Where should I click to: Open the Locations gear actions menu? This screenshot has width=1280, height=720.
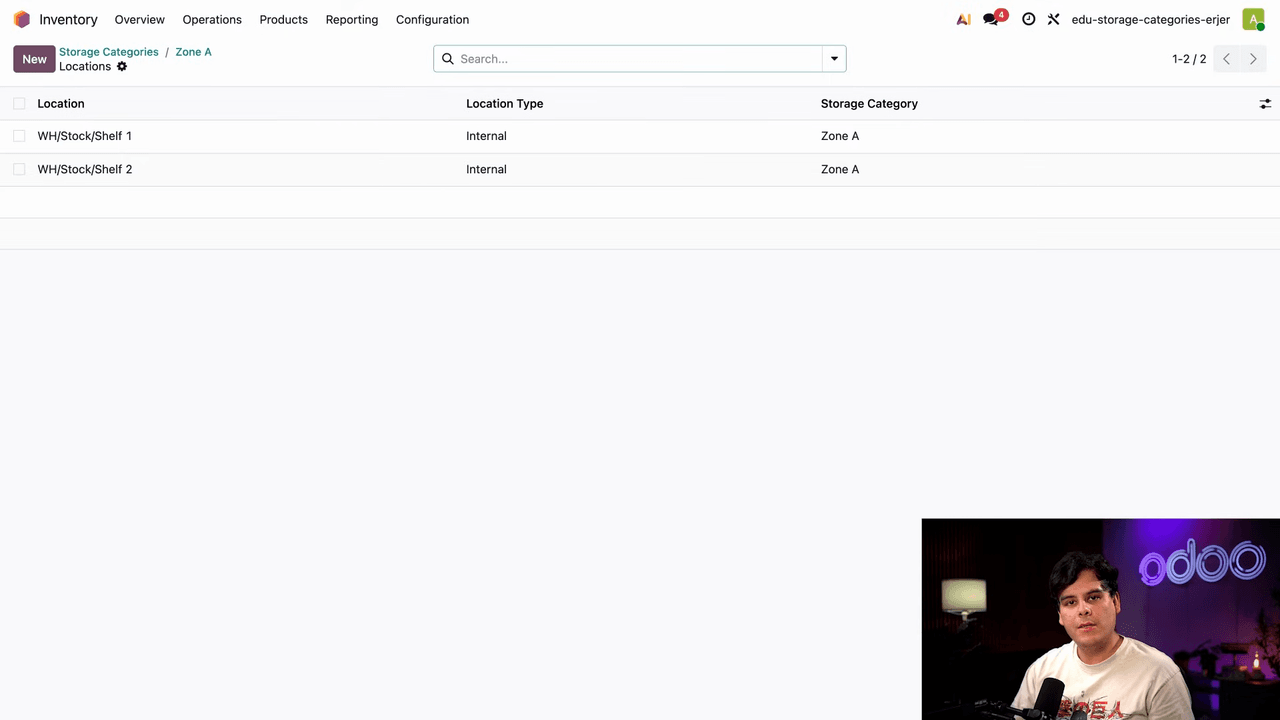(122, 67)
